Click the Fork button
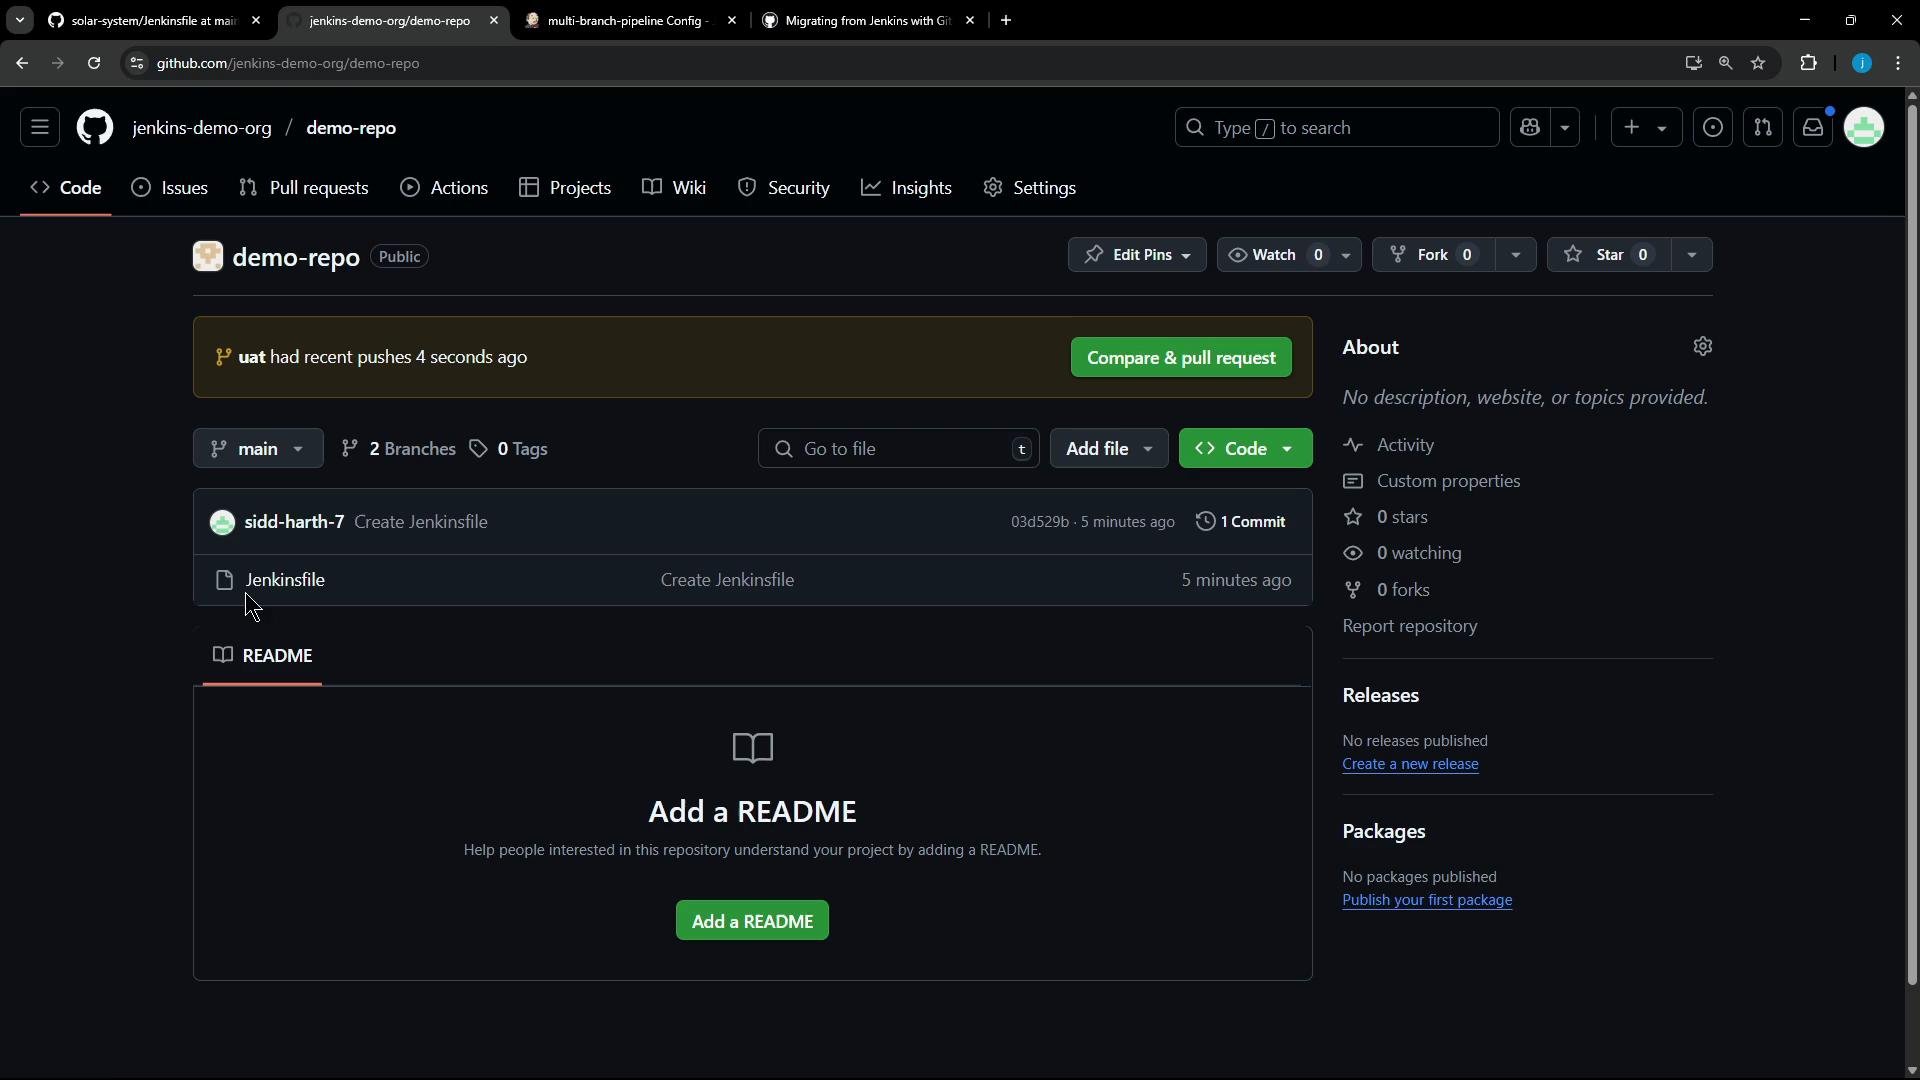Viewport: 1920px width, 1080px height. pyautogui.click(x=1433, y=255)
